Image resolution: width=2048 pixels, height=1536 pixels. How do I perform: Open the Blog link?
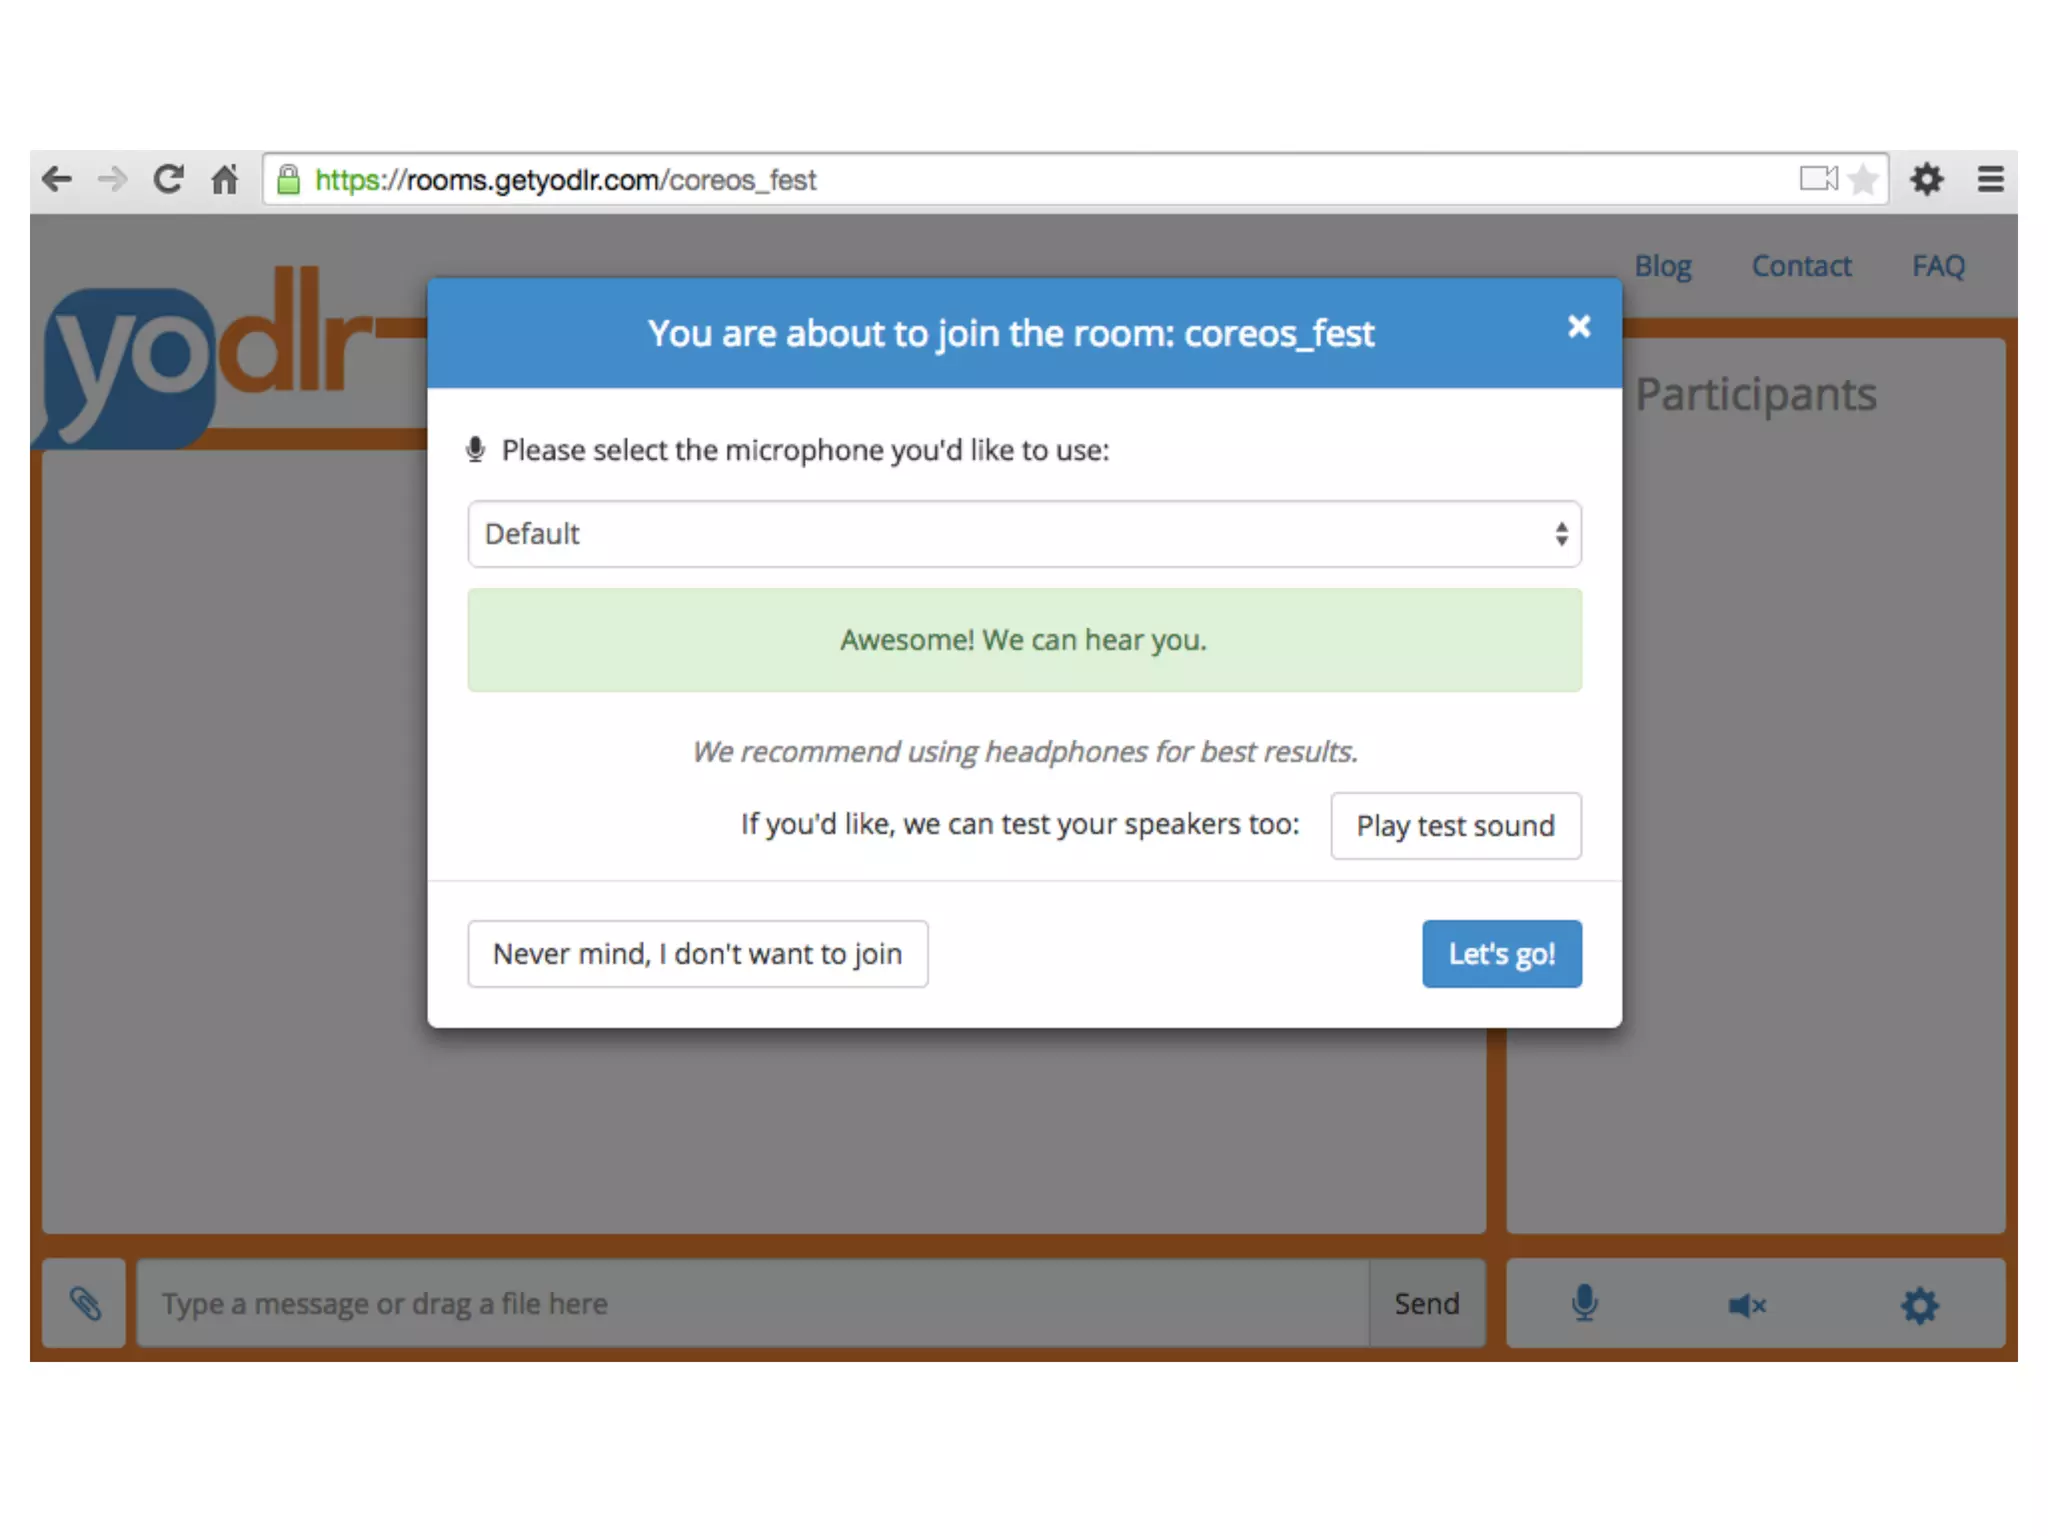[1662, 266]
